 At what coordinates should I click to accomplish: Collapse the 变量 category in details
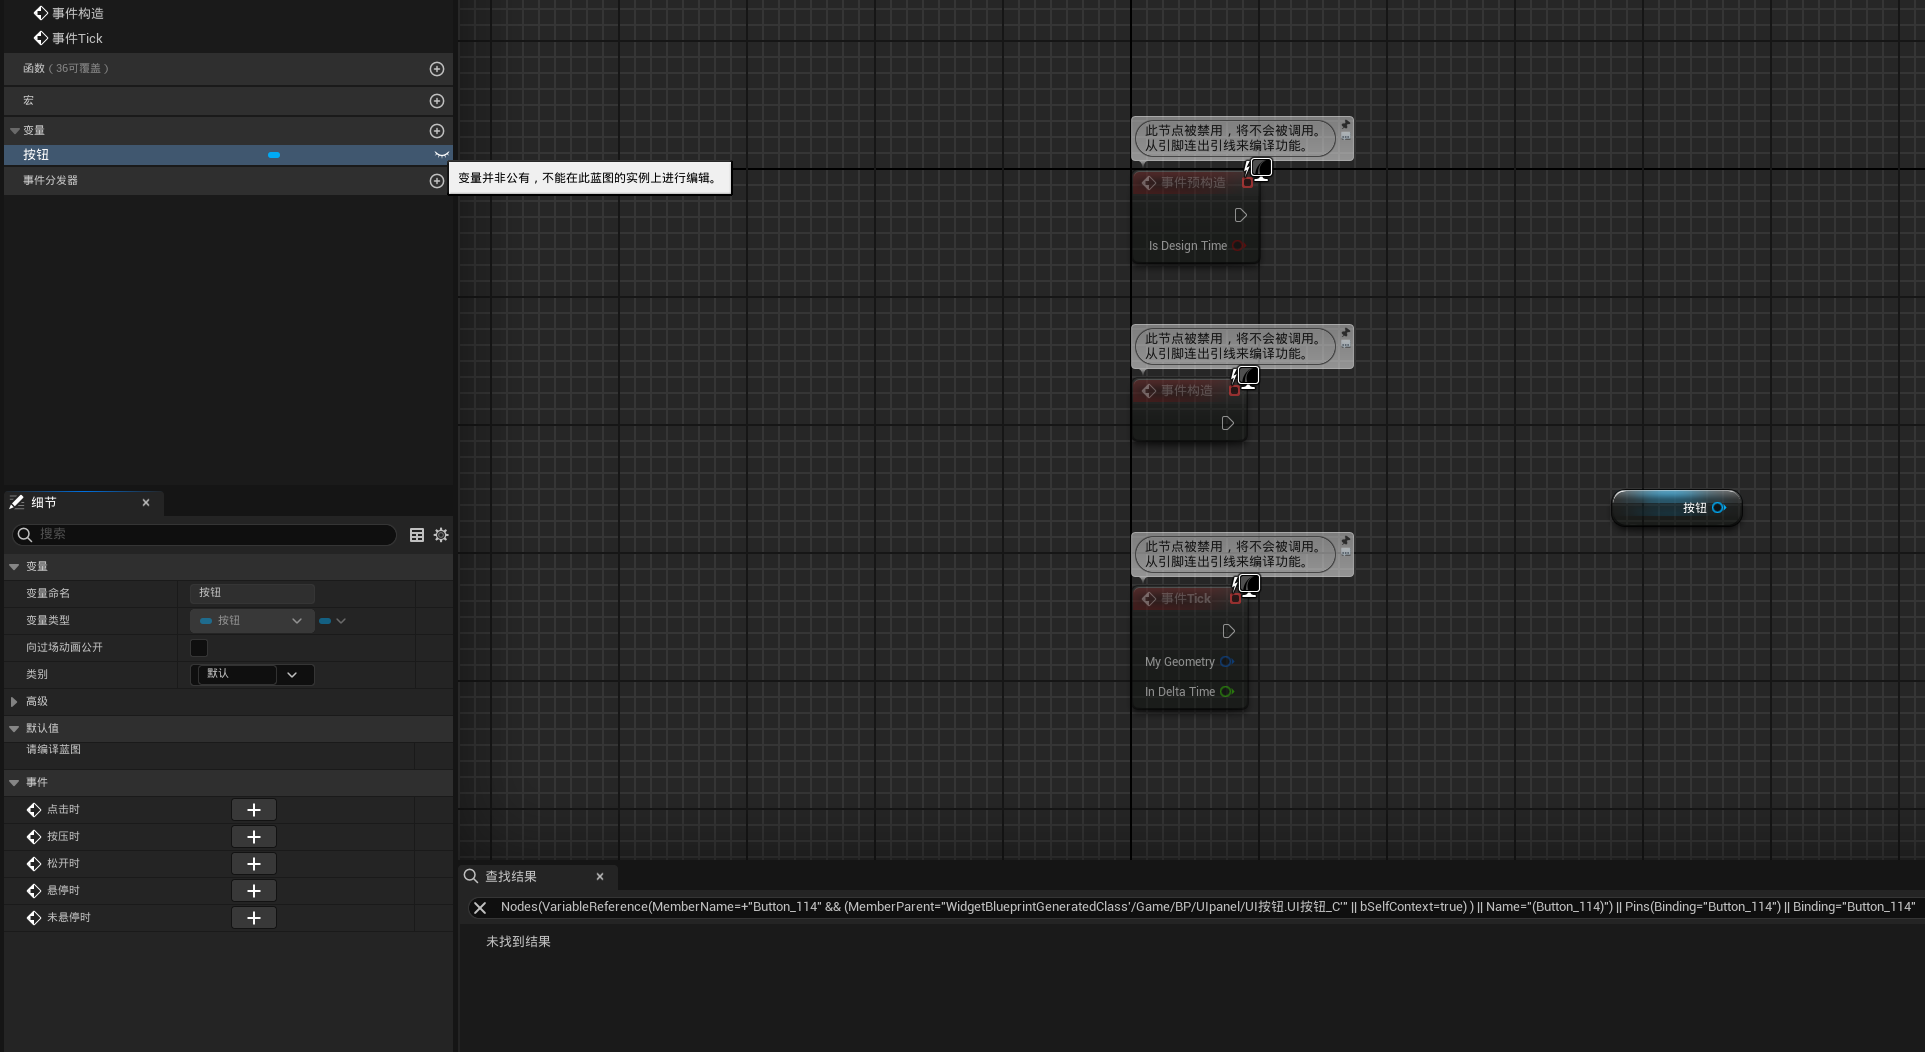[x=14, y=567]
